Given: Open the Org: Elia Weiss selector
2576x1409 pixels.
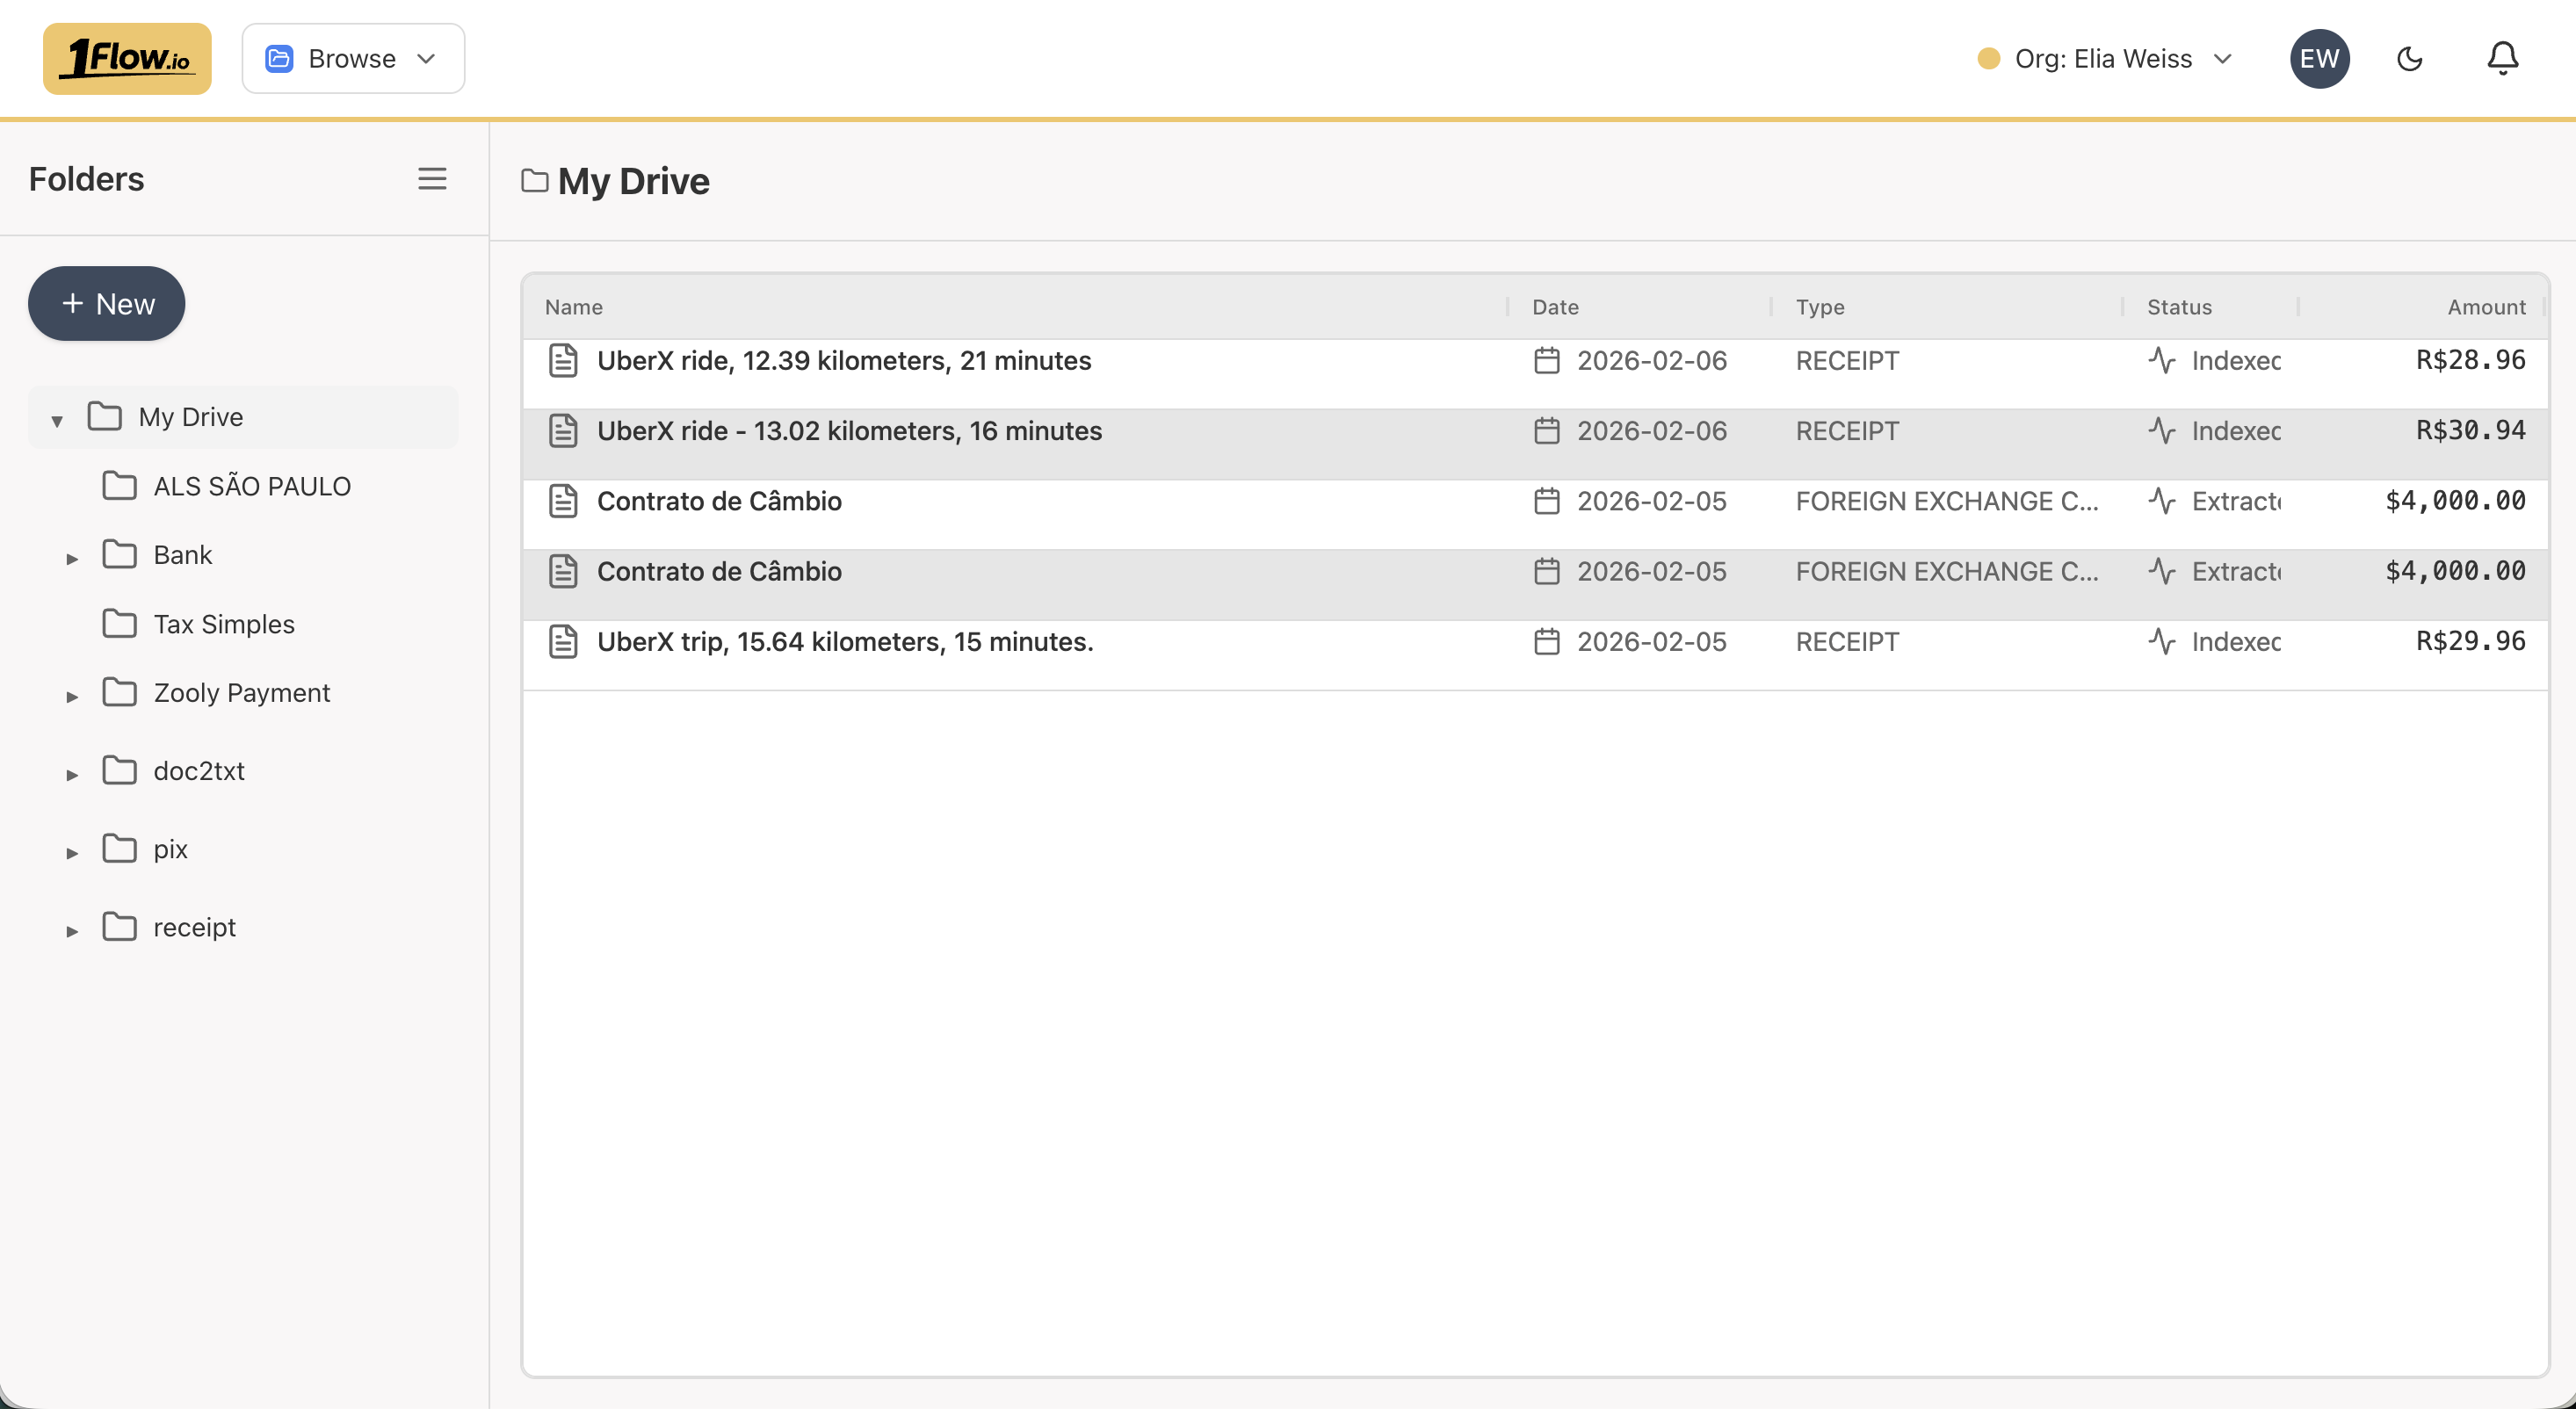Looking at the screenshot, I should (x=2105, y=59).
